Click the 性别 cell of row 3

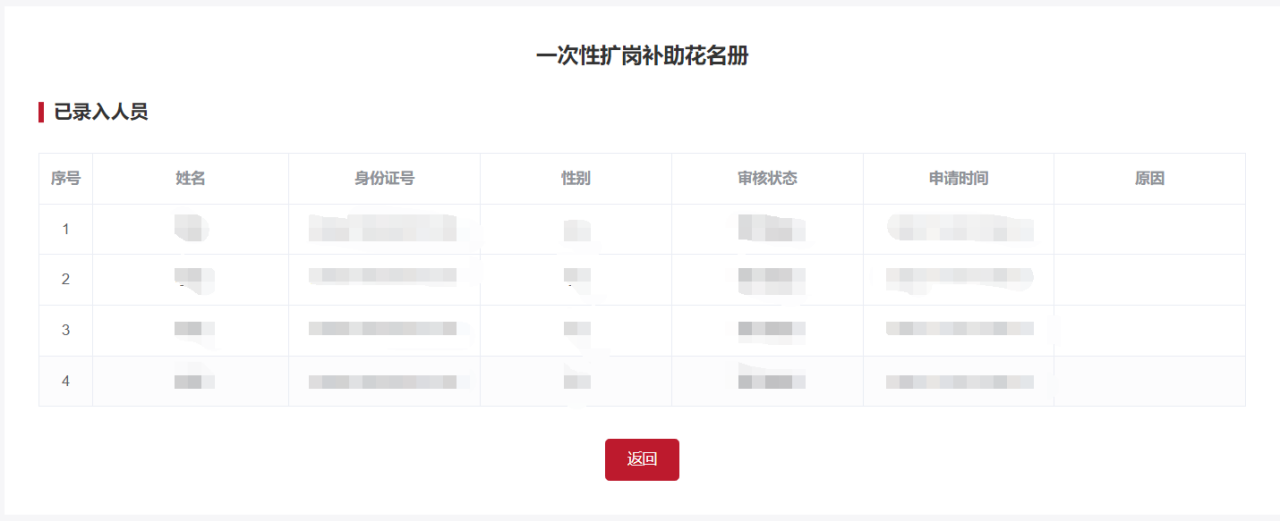576,330
